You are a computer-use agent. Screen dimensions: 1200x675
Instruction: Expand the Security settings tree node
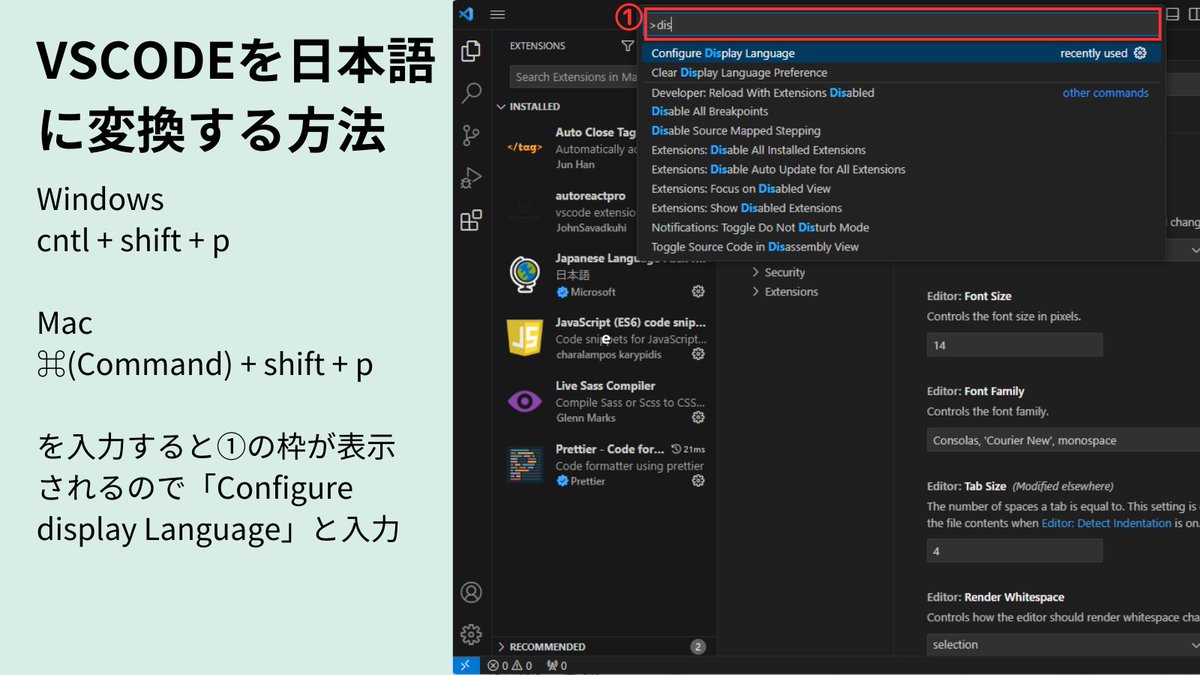(779, 272)
